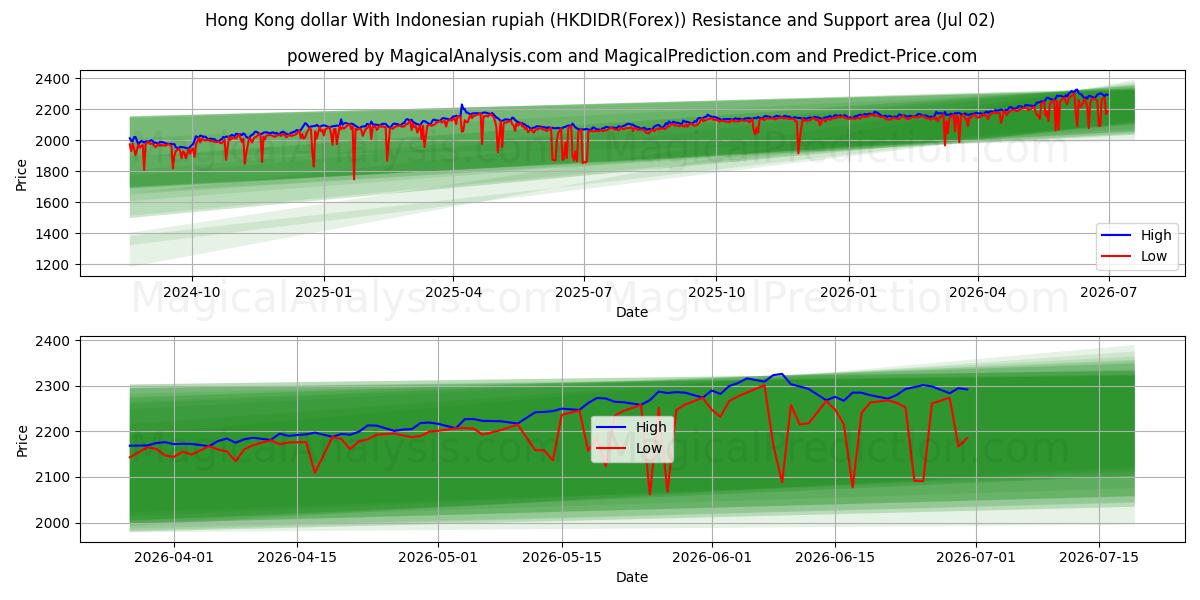Click the 1600 price tick on top chart
The width and height of the screenshot is (1200, 600).
(53, 203)
